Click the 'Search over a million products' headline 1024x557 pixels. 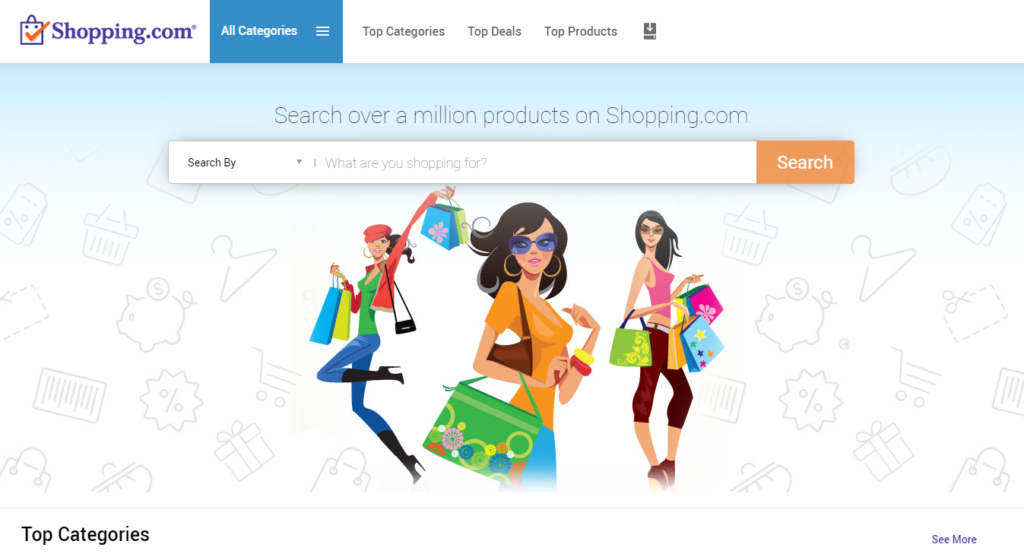pos(511,116)
